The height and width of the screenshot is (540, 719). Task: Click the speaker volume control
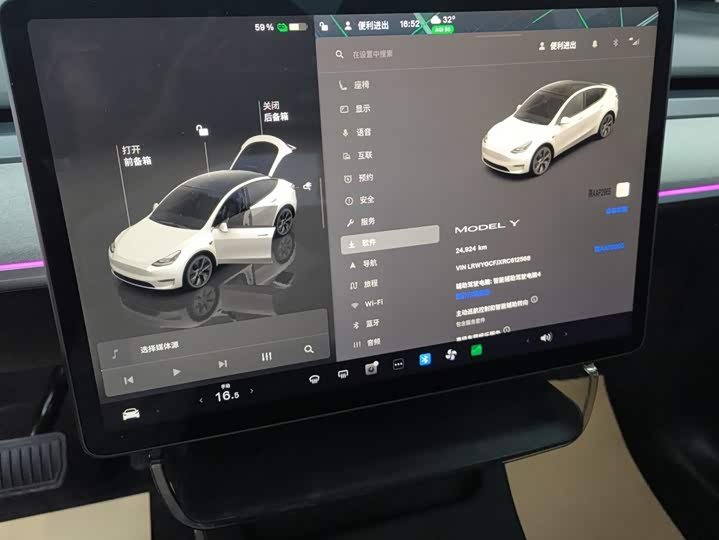point(546,338)
